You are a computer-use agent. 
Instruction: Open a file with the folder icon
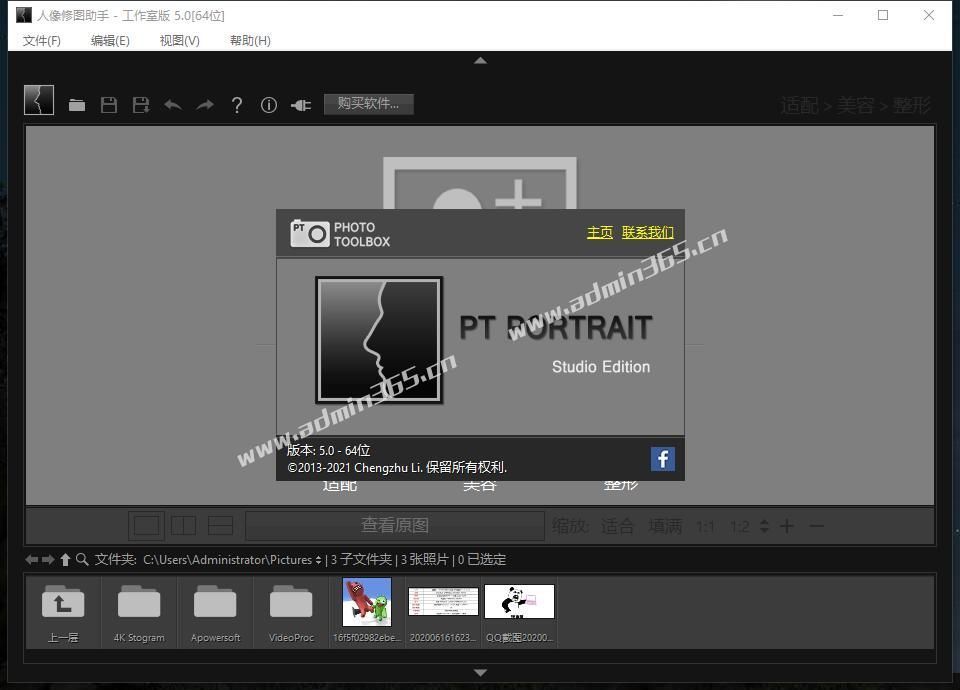point(77,105)
